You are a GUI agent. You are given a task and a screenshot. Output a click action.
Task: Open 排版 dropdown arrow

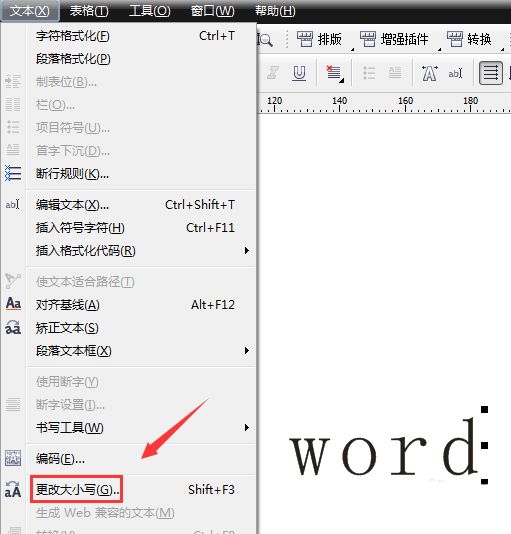[352, 49]
